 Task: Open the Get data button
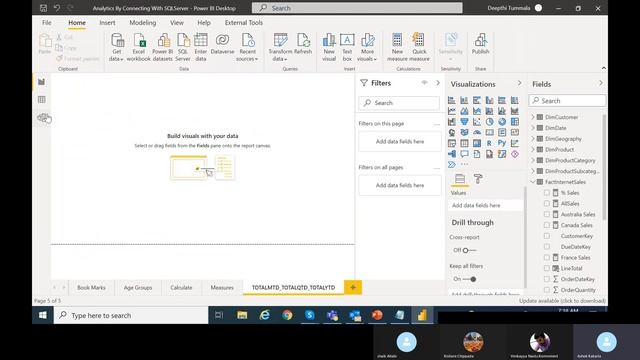[117, 47]
